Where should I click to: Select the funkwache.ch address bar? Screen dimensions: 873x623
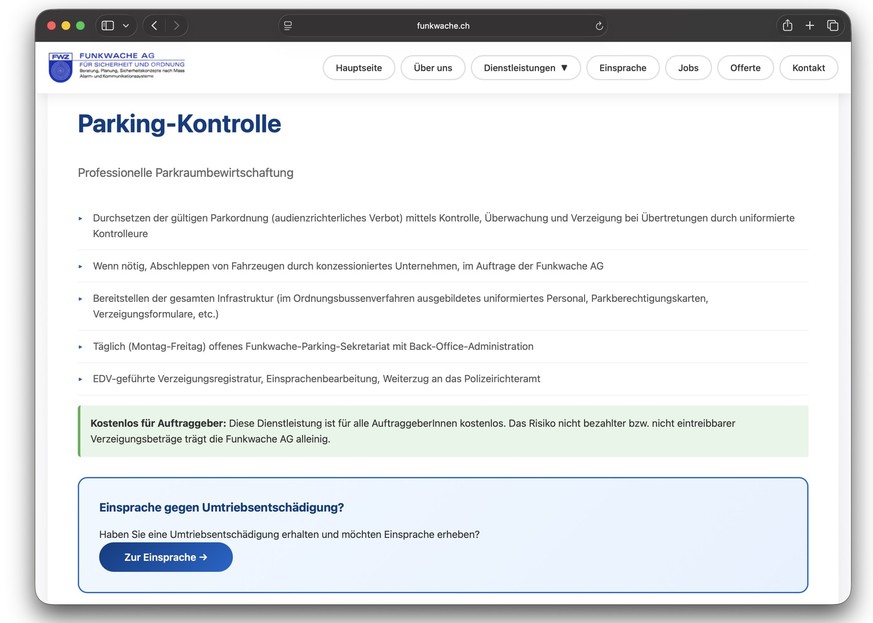point(443,26)
